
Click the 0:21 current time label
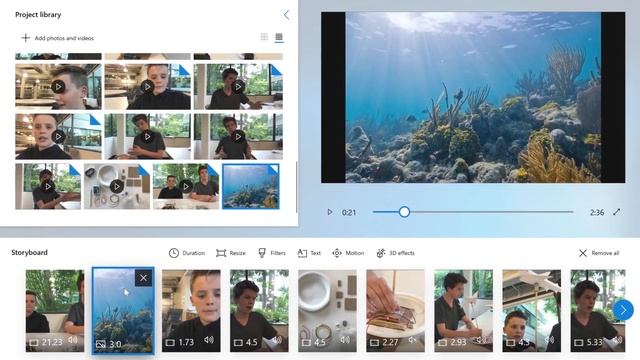pos(349,212)
